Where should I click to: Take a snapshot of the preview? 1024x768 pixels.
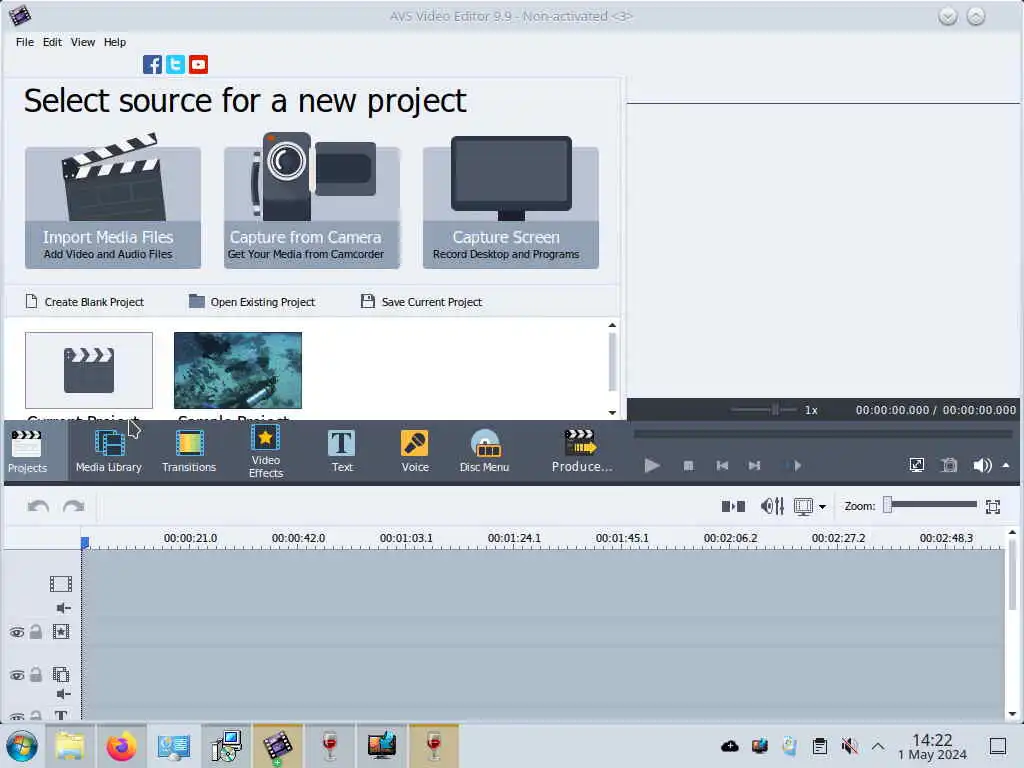point(949,466)
